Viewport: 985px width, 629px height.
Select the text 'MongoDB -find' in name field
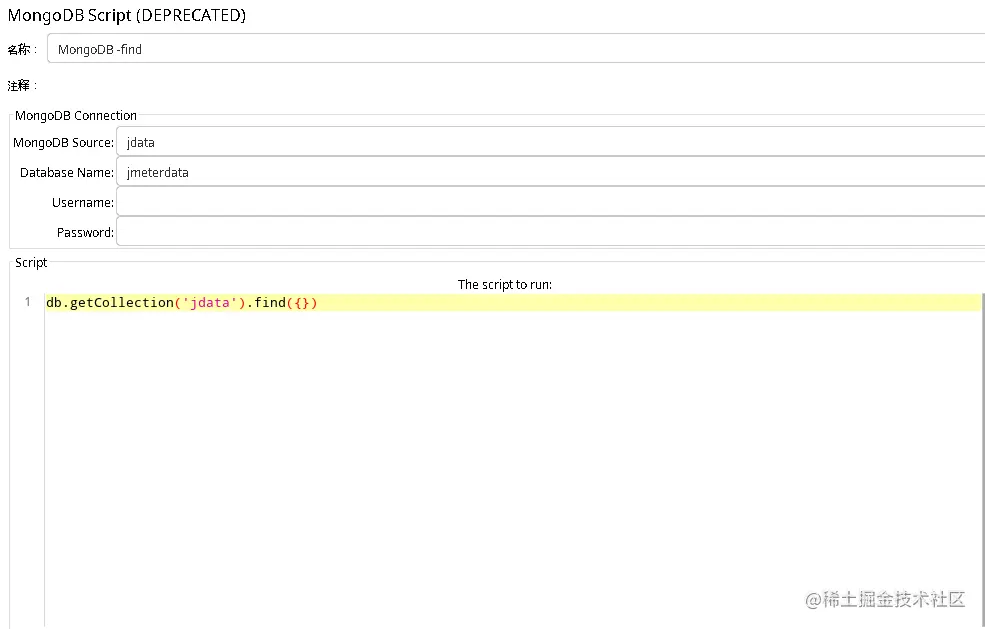click(x=100, y=48)
